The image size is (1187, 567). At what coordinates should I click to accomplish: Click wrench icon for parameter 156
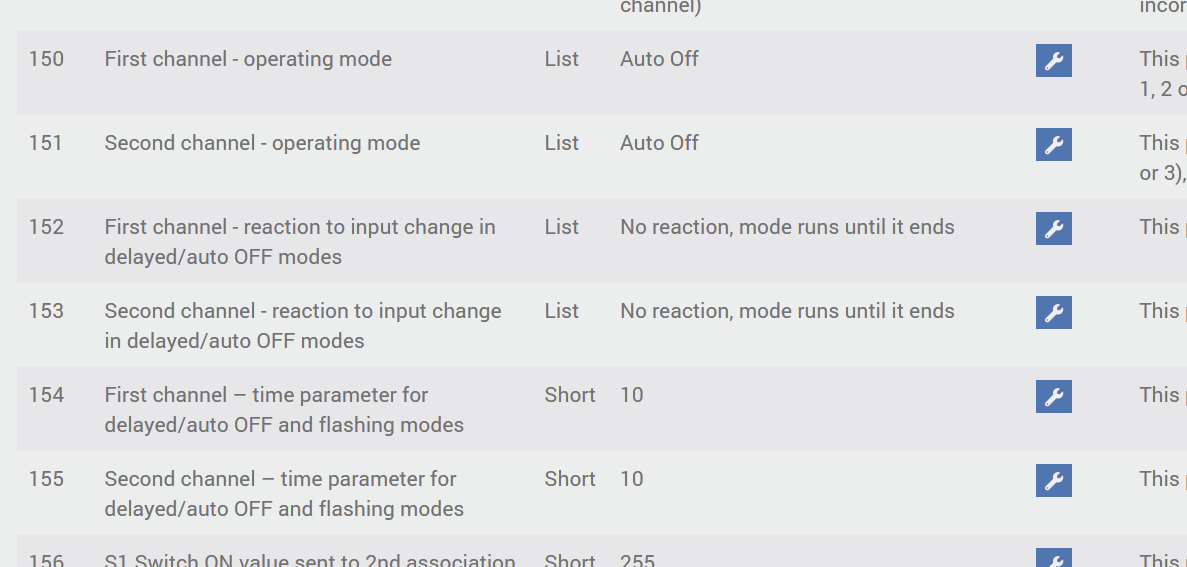point(1053,559)
